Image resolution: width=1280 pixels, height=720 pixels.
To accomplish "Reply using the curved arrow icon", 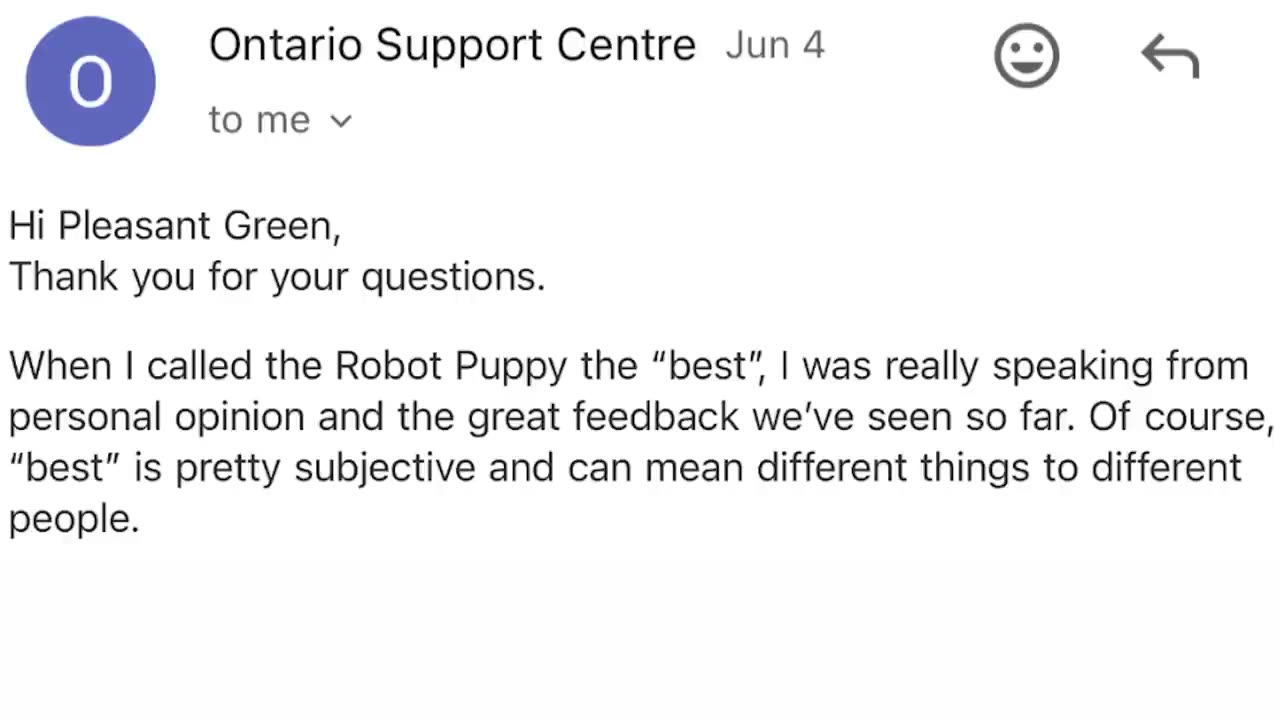I will coord(1169,57).
